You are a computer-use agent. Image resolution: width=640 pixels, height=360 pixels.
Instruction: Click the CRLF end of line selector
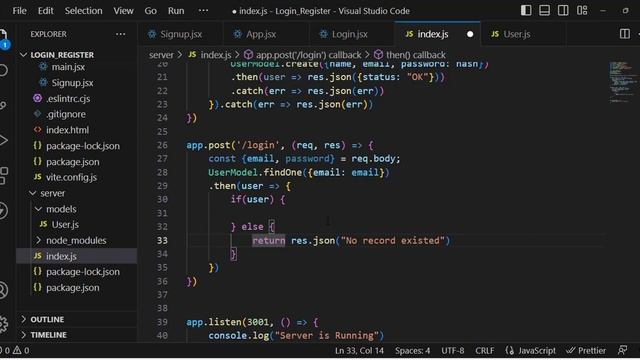pyautogui.click(x=484, y=351)
